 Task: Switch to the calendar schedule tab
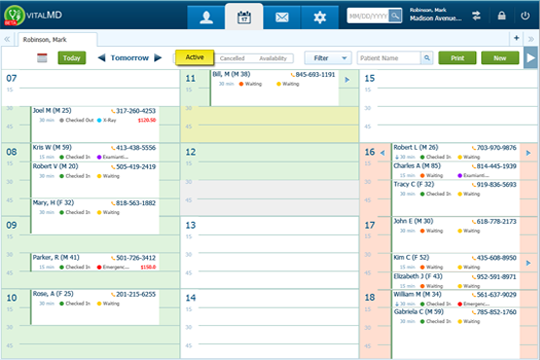244,17
